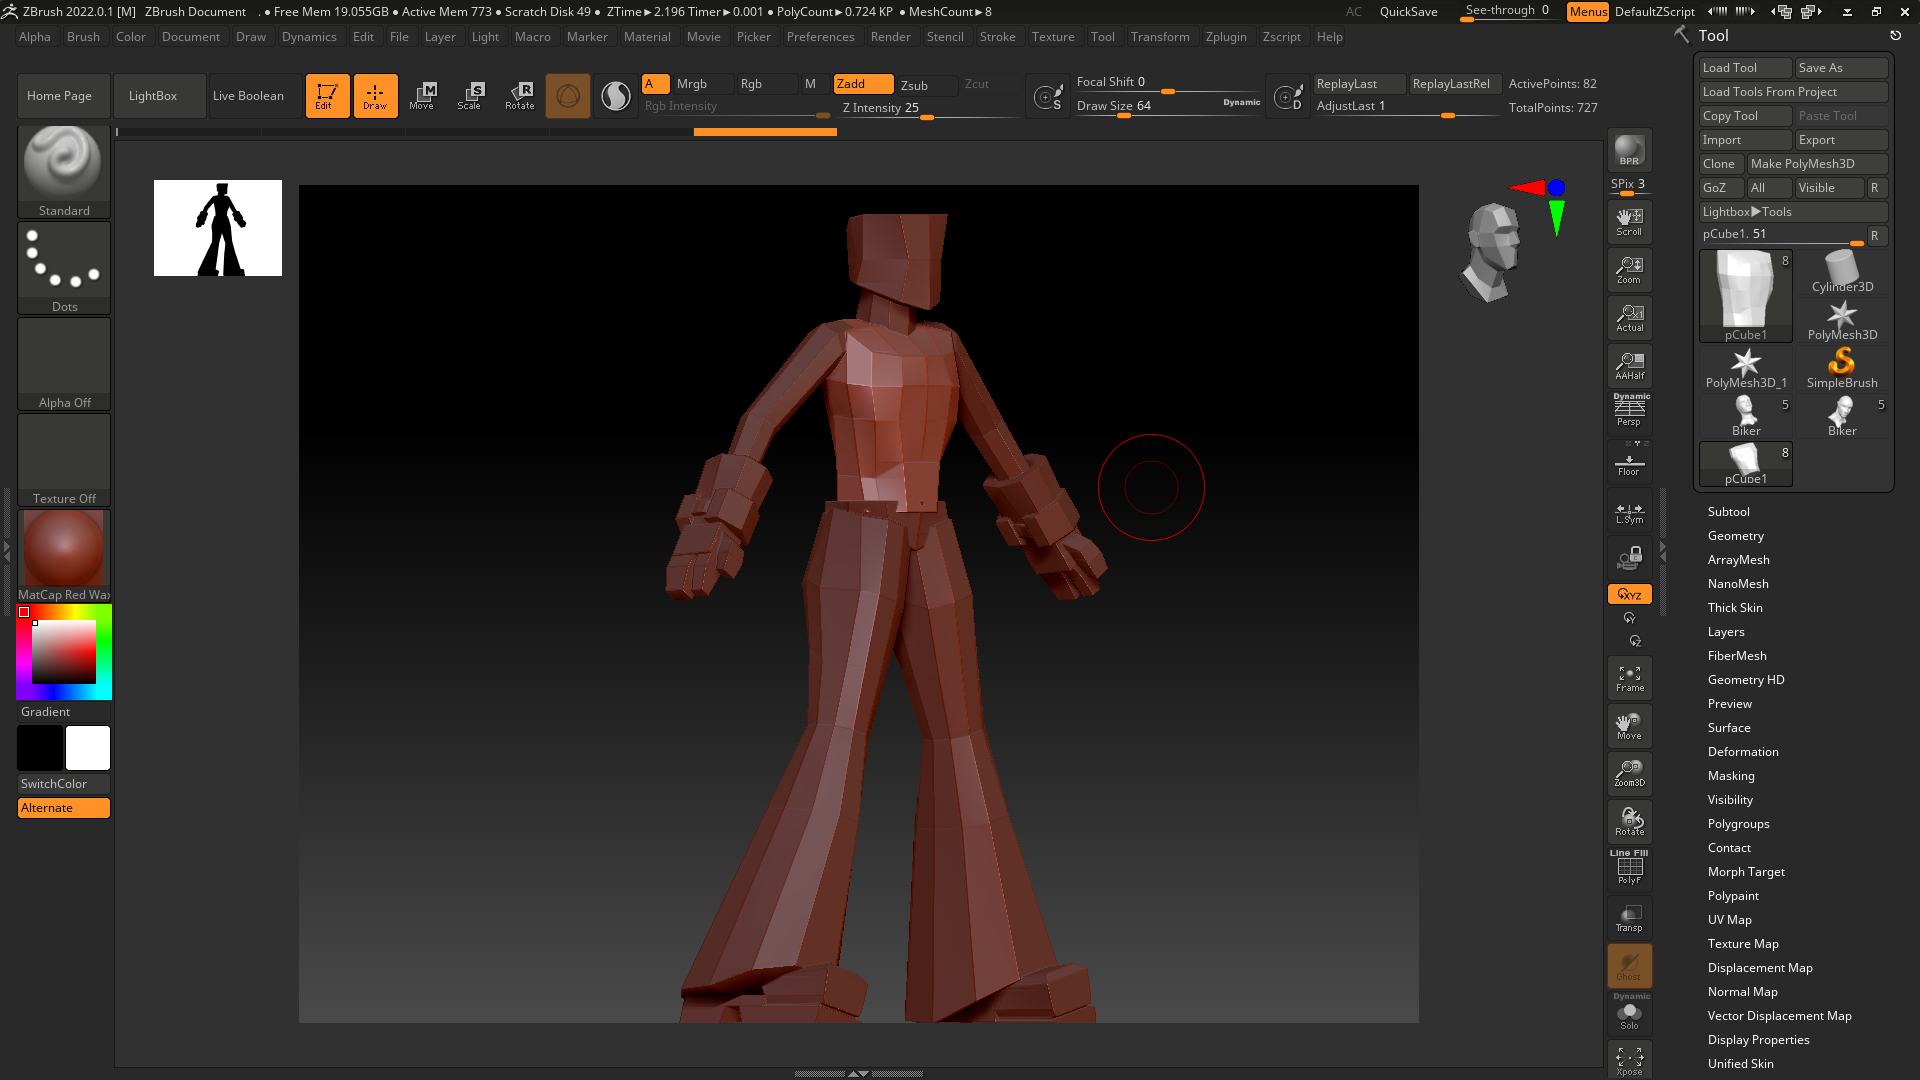This screenshot has height=1080, width=1920.
Task: Expand the Subtool palette section
Action: [x=1728, y=512]
